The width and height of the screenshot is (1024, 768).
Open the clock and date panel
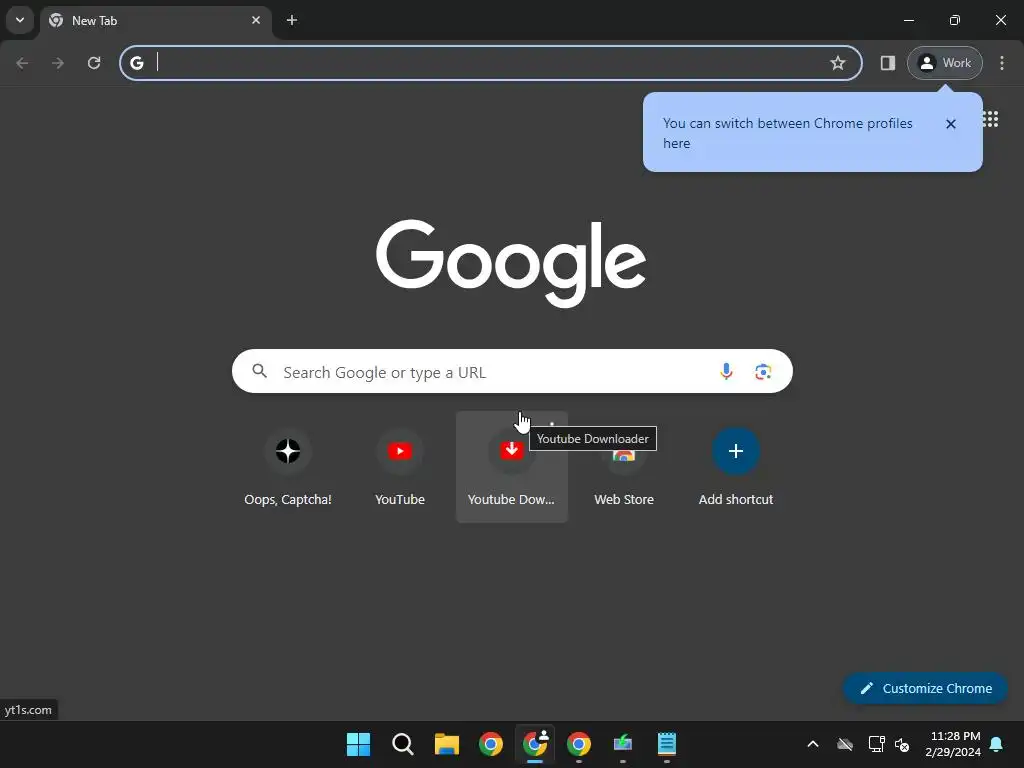[953, 744]
